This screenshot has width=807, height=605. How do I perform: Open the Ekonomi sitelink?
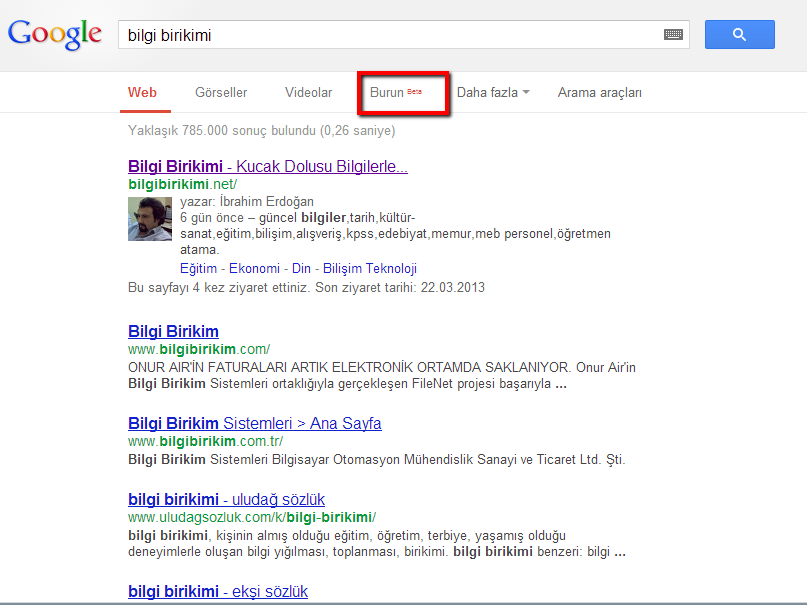(254, 269)
